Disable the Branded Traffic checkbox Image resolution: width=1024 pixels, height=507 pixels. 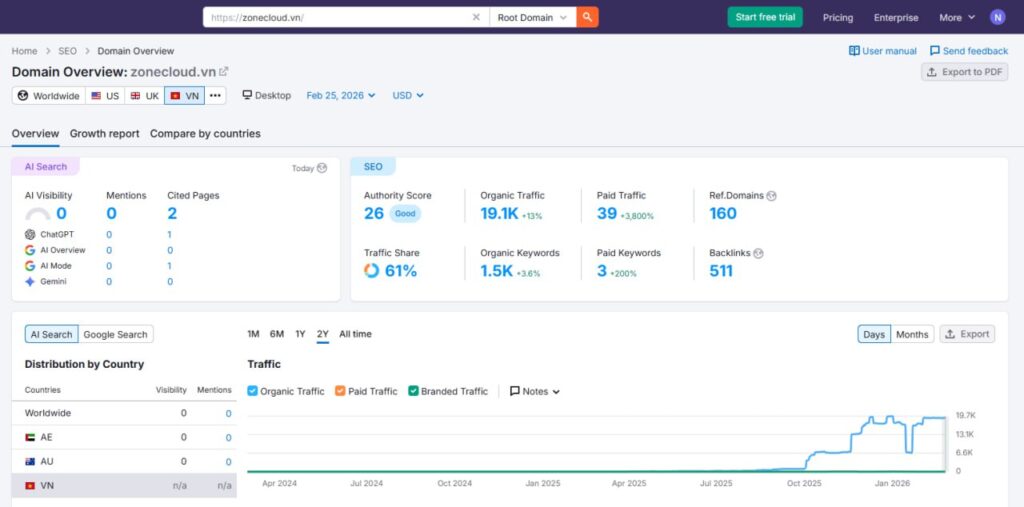click(413, 391)
